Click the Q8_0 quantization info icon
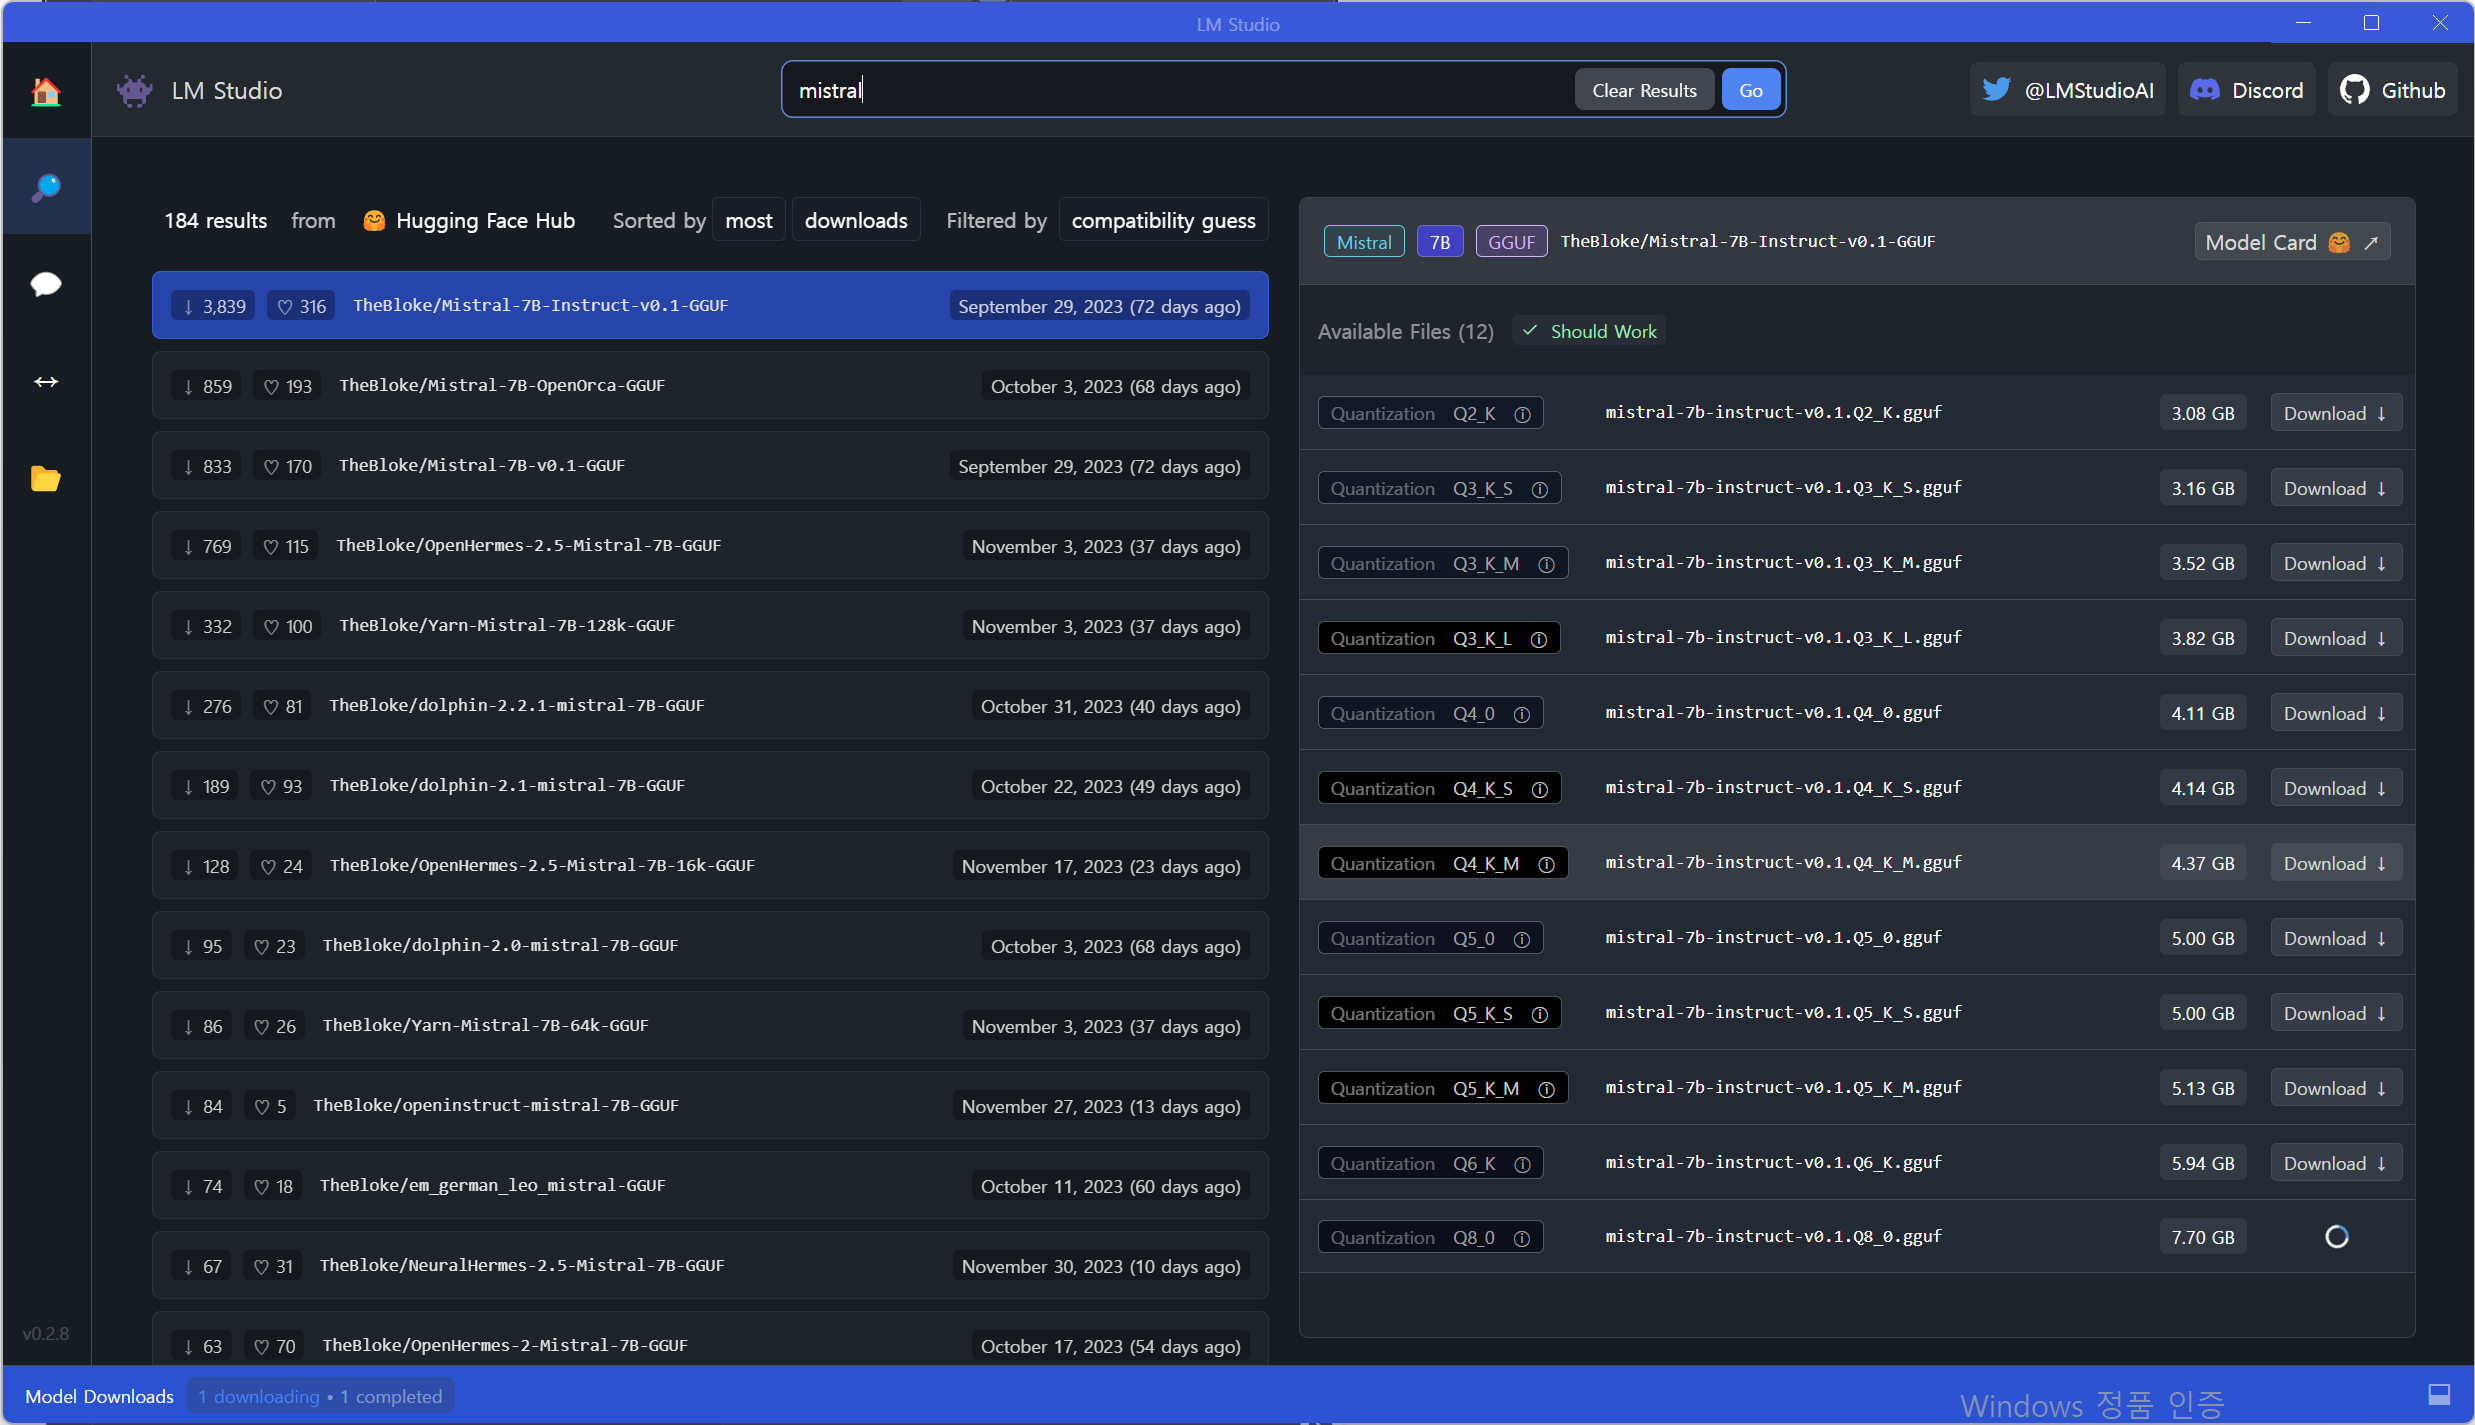 [x=1522, y=1238]
